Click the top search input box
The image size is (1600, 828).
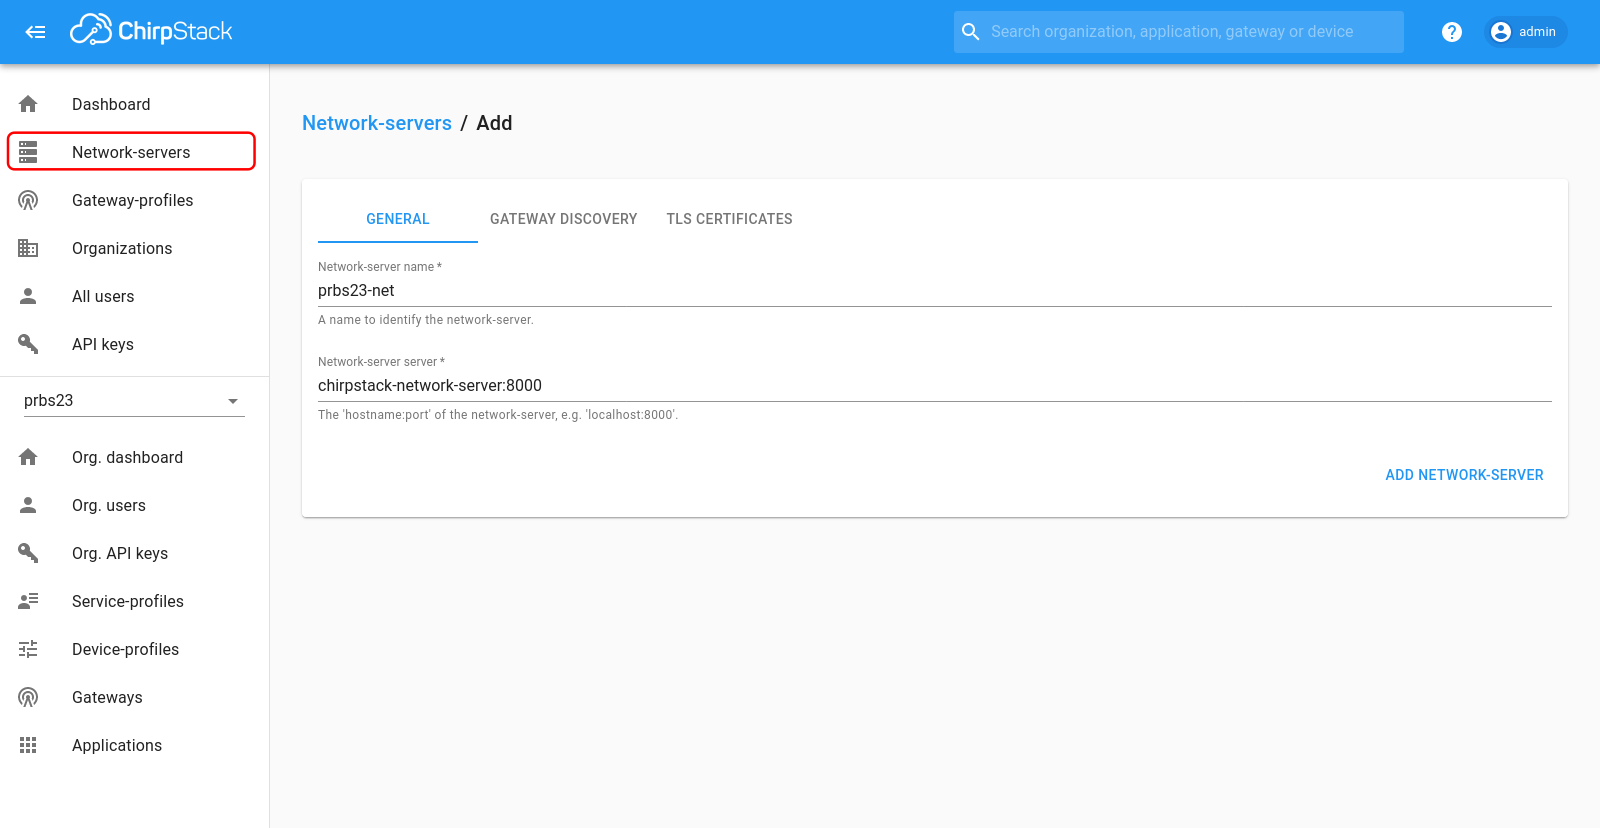1179,32
